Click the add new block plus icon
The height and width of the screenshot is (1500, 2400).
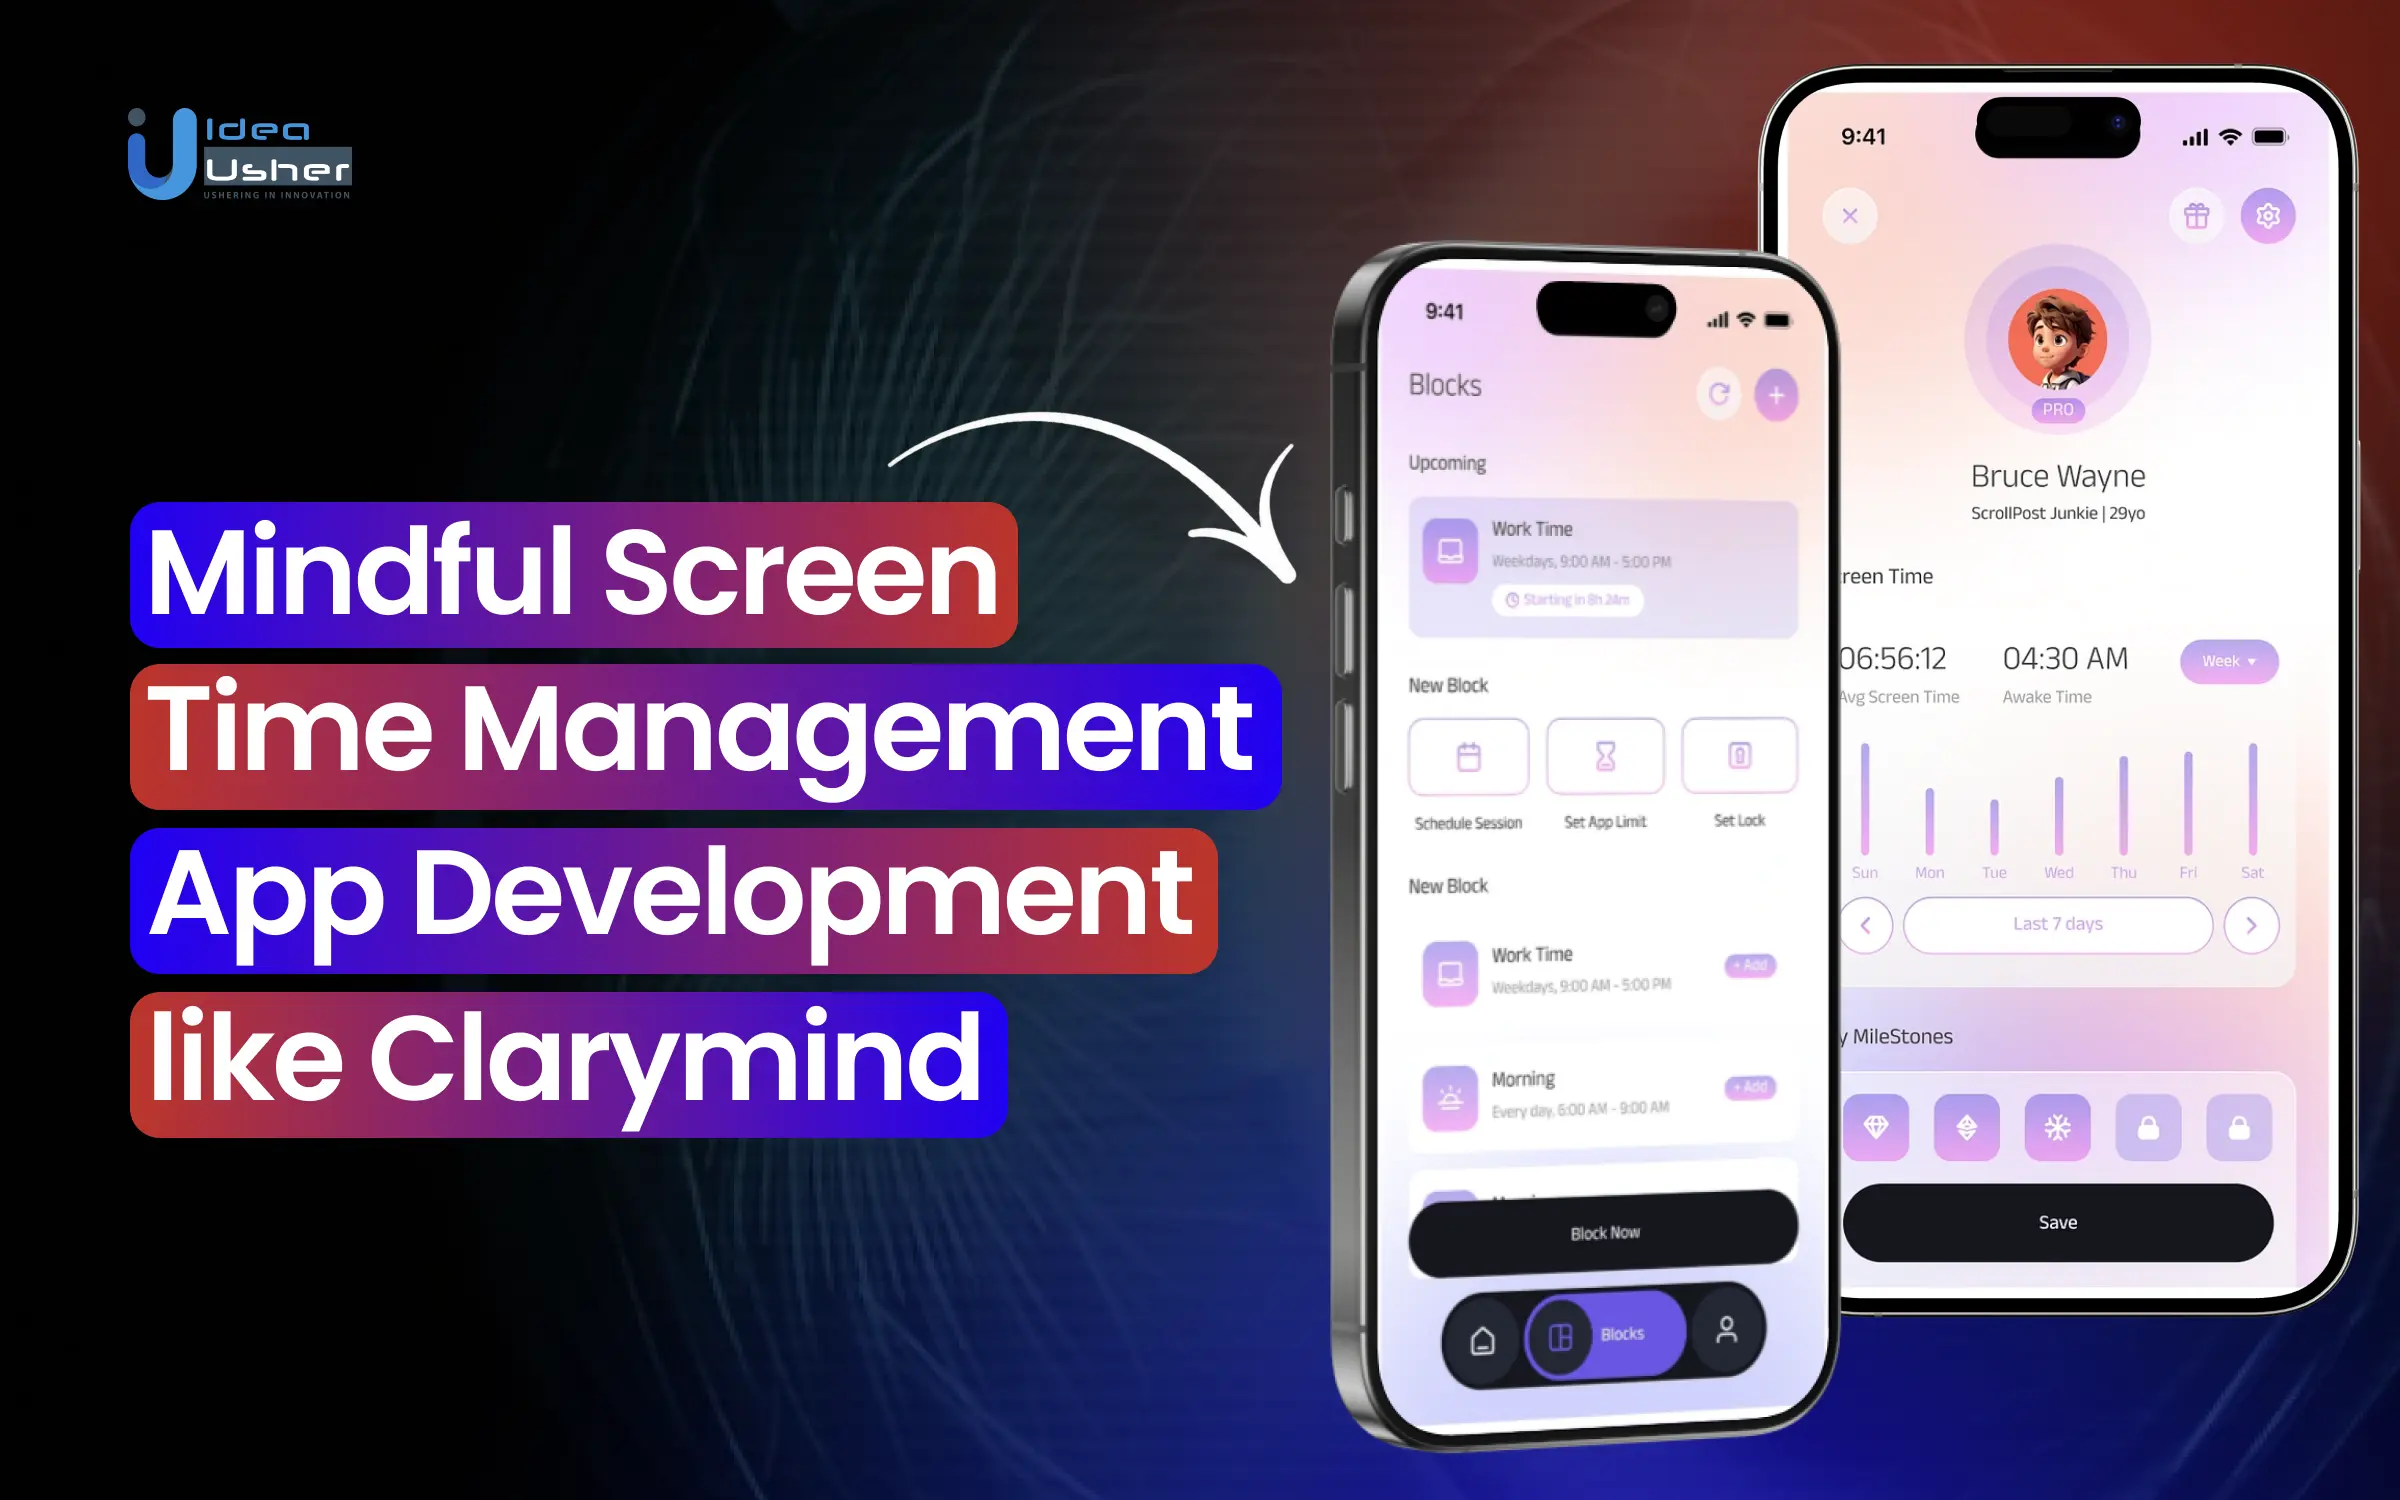[x=1776, y=392]
